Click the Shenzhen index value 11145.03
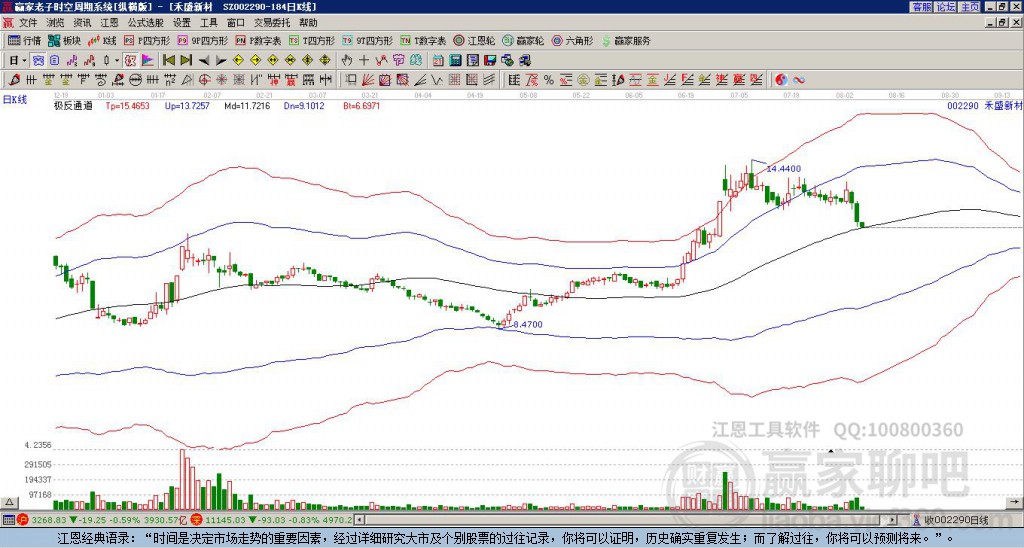The width and height of the screenshot is (1024, 548). point(223,520)
